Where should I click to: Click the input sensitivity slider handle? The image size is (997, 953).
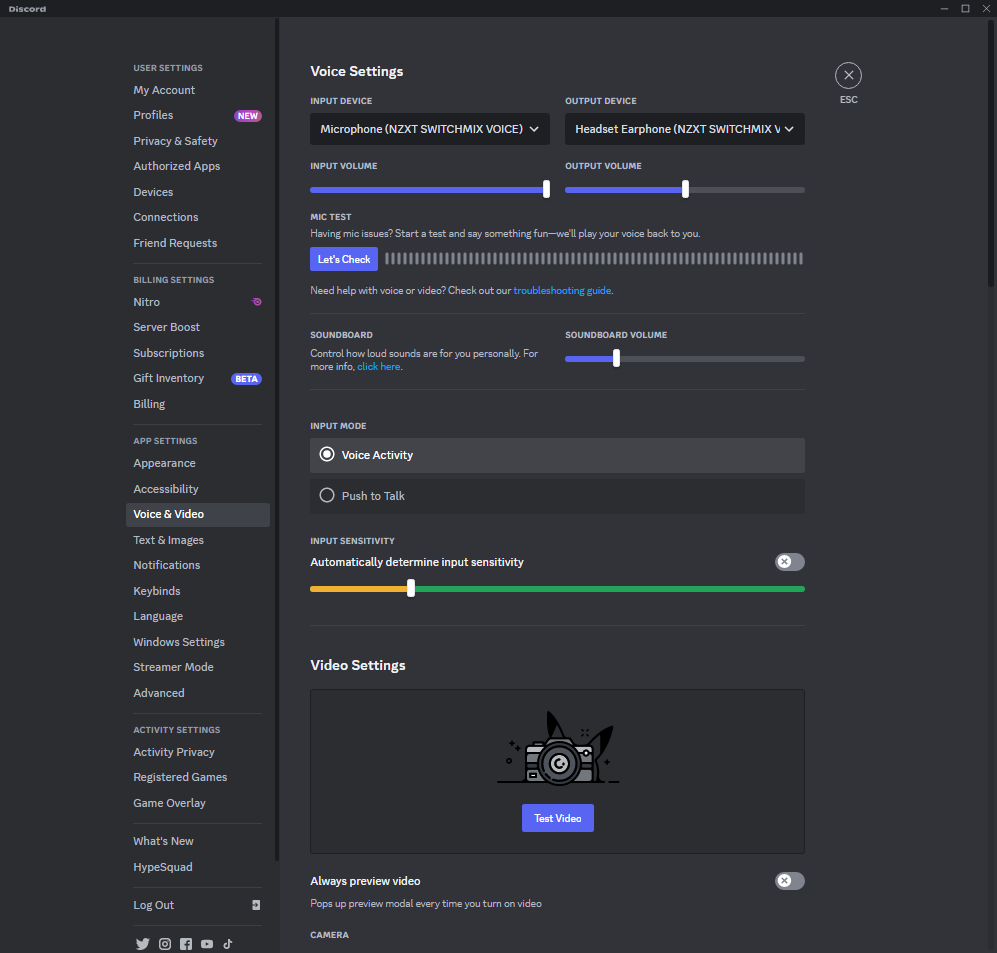tap(411, 588)
